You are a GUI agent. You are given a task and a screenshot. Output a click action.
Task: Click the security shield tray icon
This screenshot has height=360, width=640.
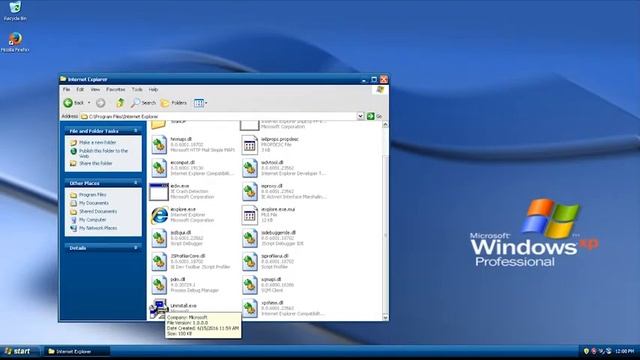pyautogui.click(x=586, y=351)
